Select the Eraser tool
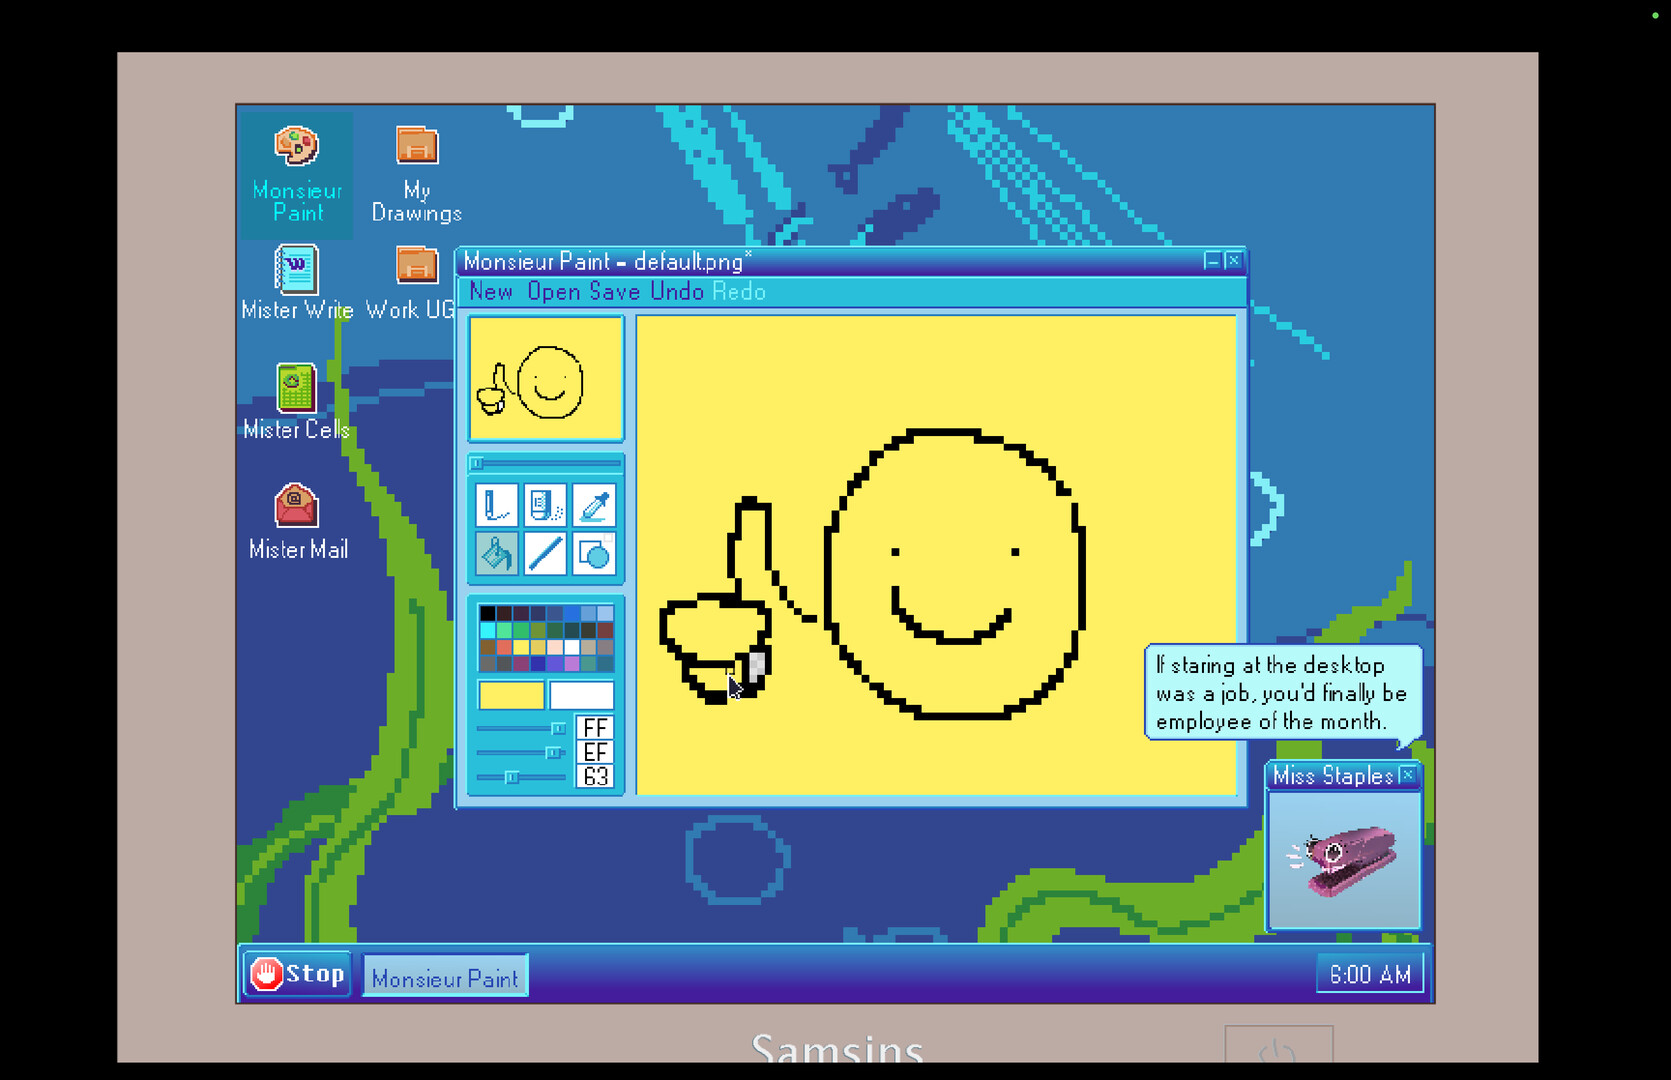Screen dimensions: 1671x1080 [545, 505]
